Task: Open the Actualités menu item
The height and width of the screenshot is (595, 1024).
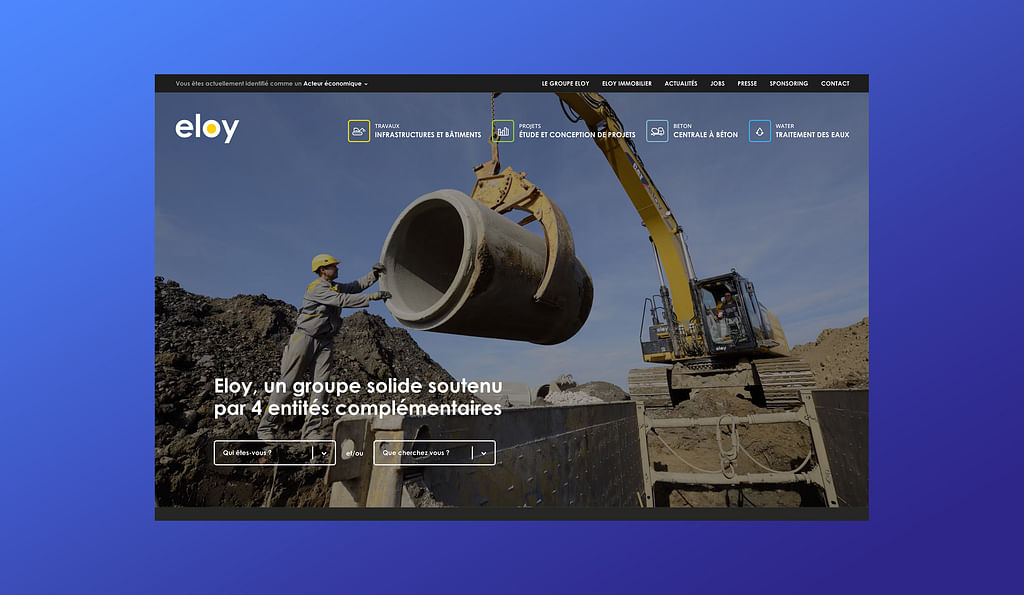Action: coord(681,84)
